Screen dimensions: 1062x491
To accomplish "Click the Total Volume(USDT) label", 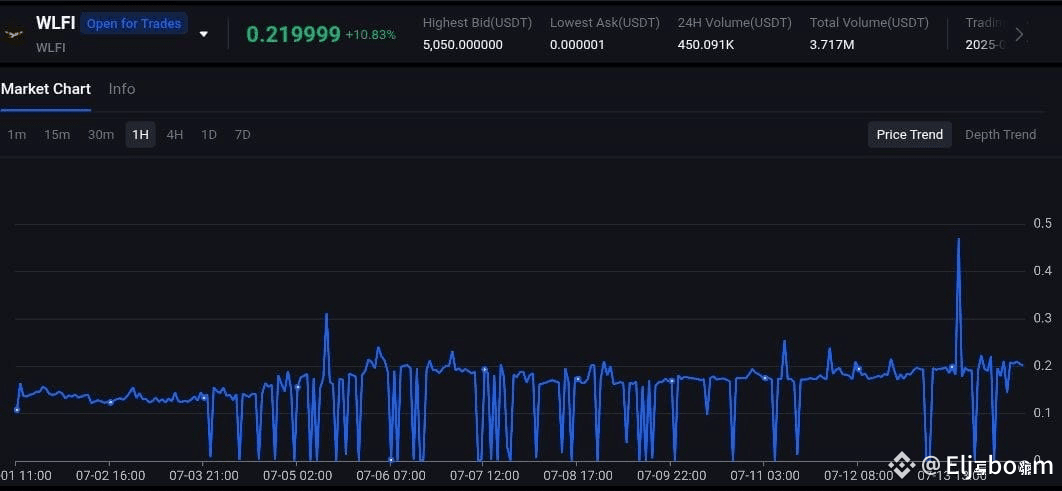I will [x=869, y=23].
